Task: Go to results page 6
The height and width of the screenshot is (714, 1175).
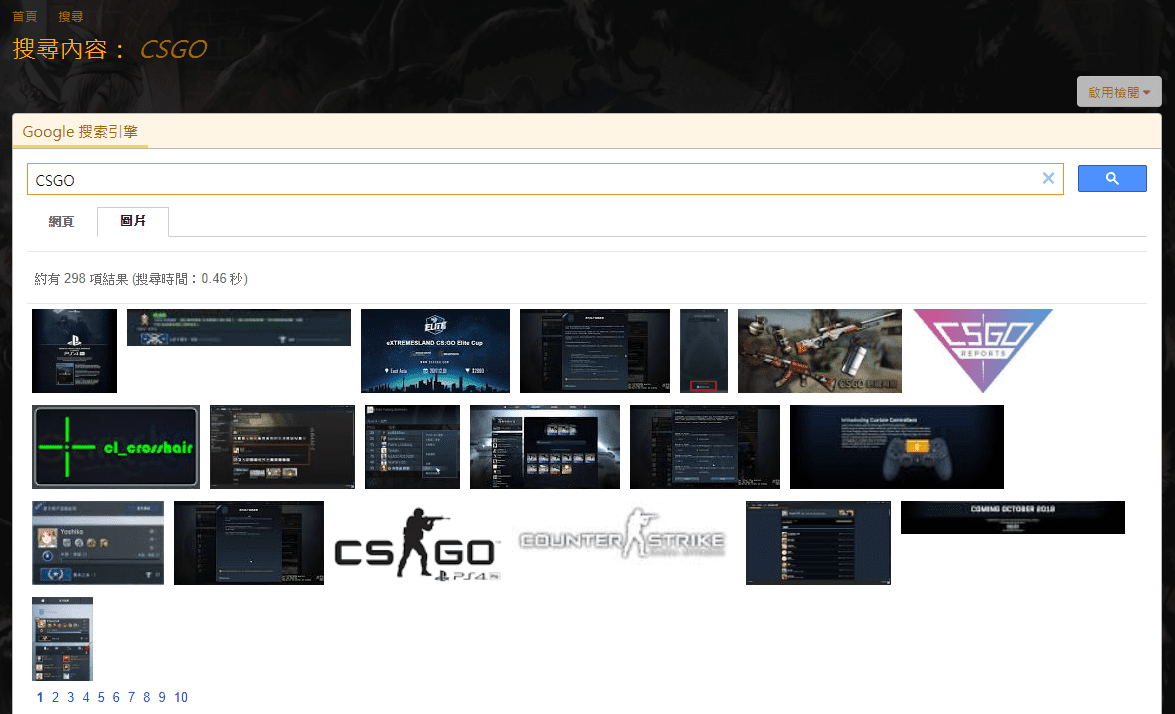Action: [116, 698]
